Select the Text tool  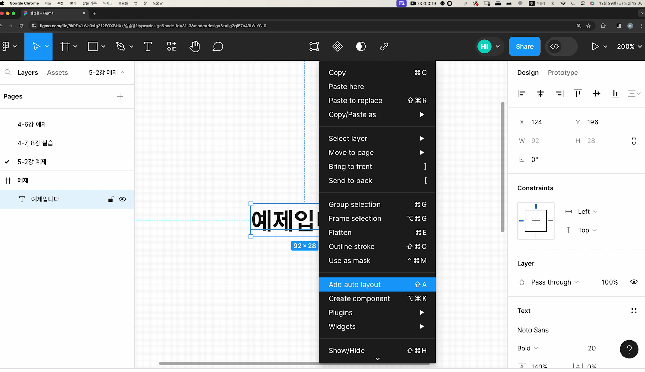[148, 46]
